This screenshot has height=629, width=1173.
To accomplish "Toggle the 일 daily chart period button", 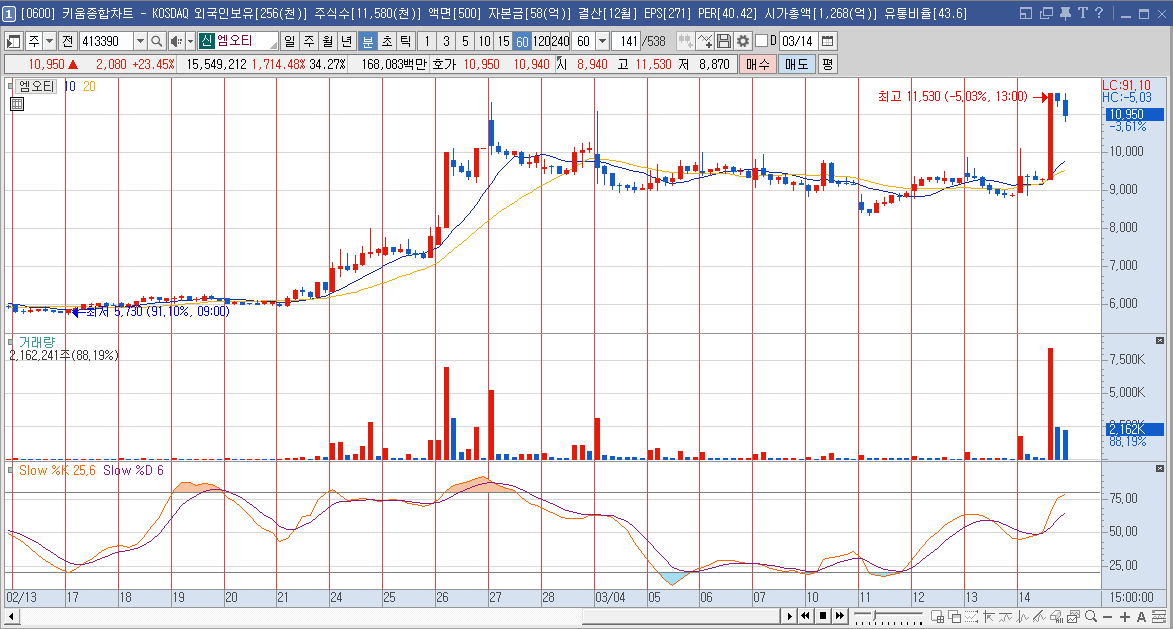I will (x=290, y=41).
